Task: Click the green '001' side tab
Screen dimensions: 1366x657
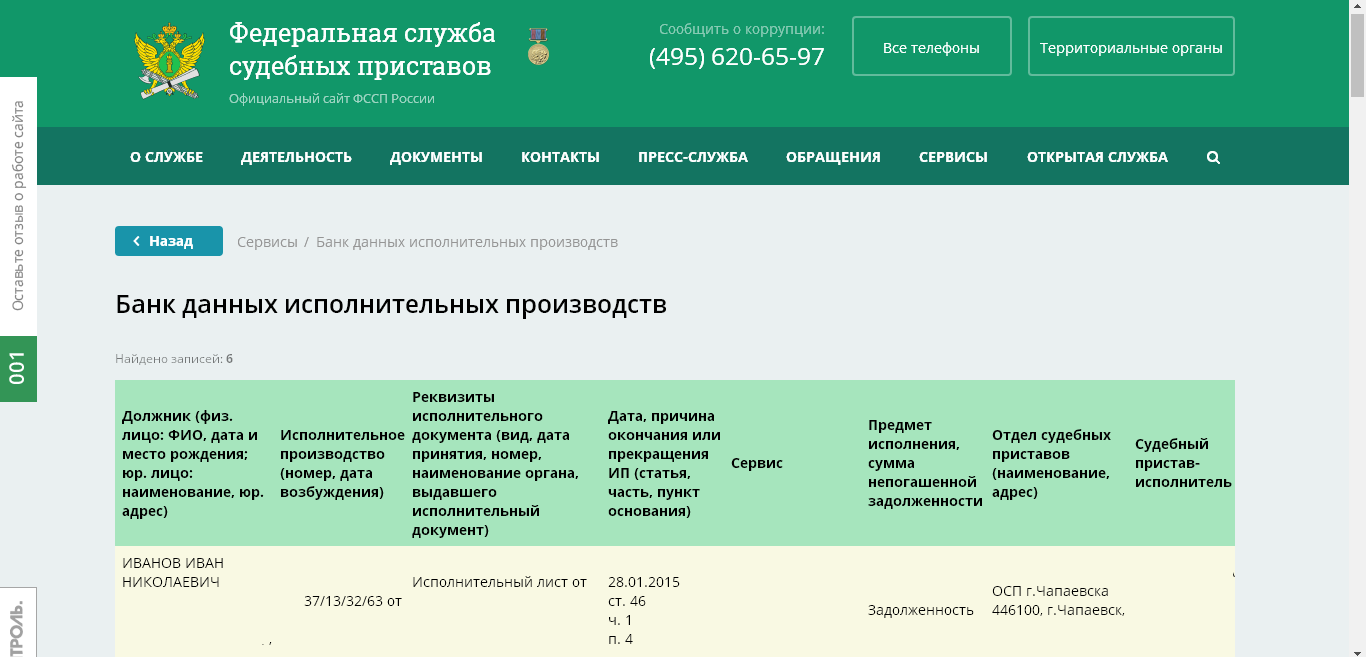Action: (x=18, y=369)
